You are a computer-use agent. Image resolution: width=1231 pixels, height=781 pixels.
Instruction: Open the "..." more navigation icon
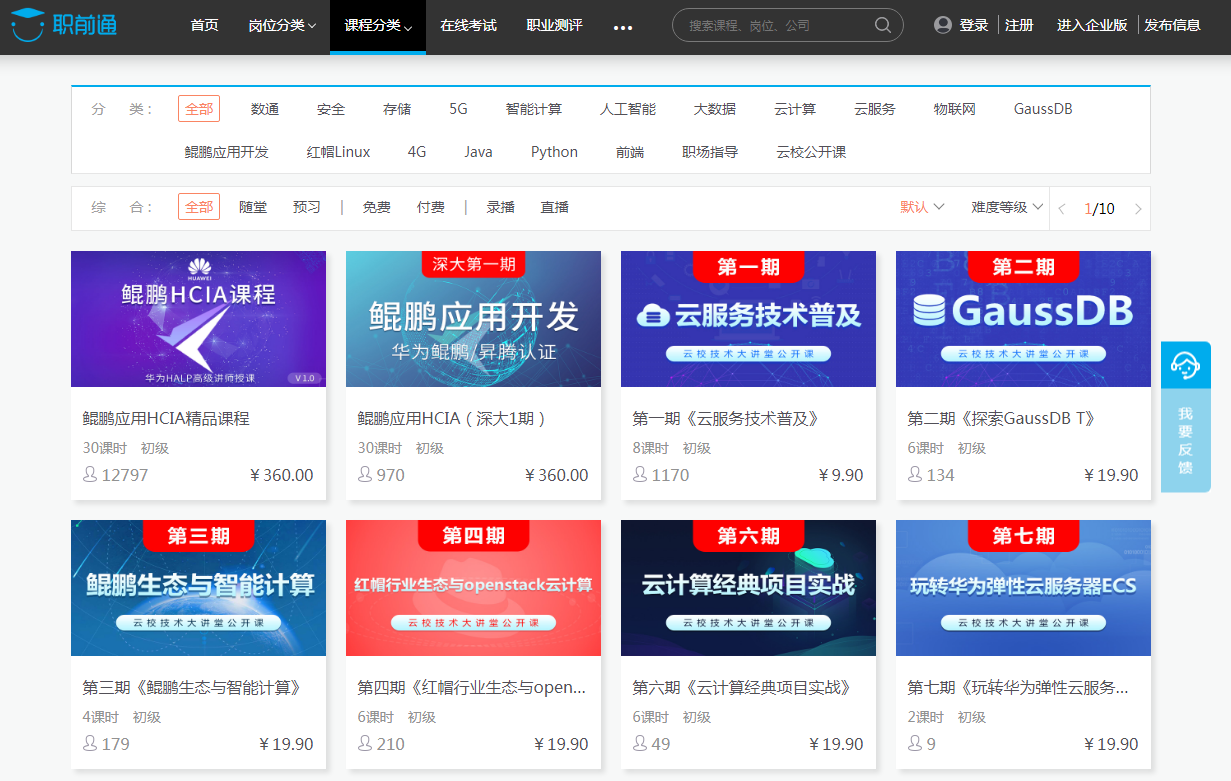pyautogui.click(x=623, y=27)
